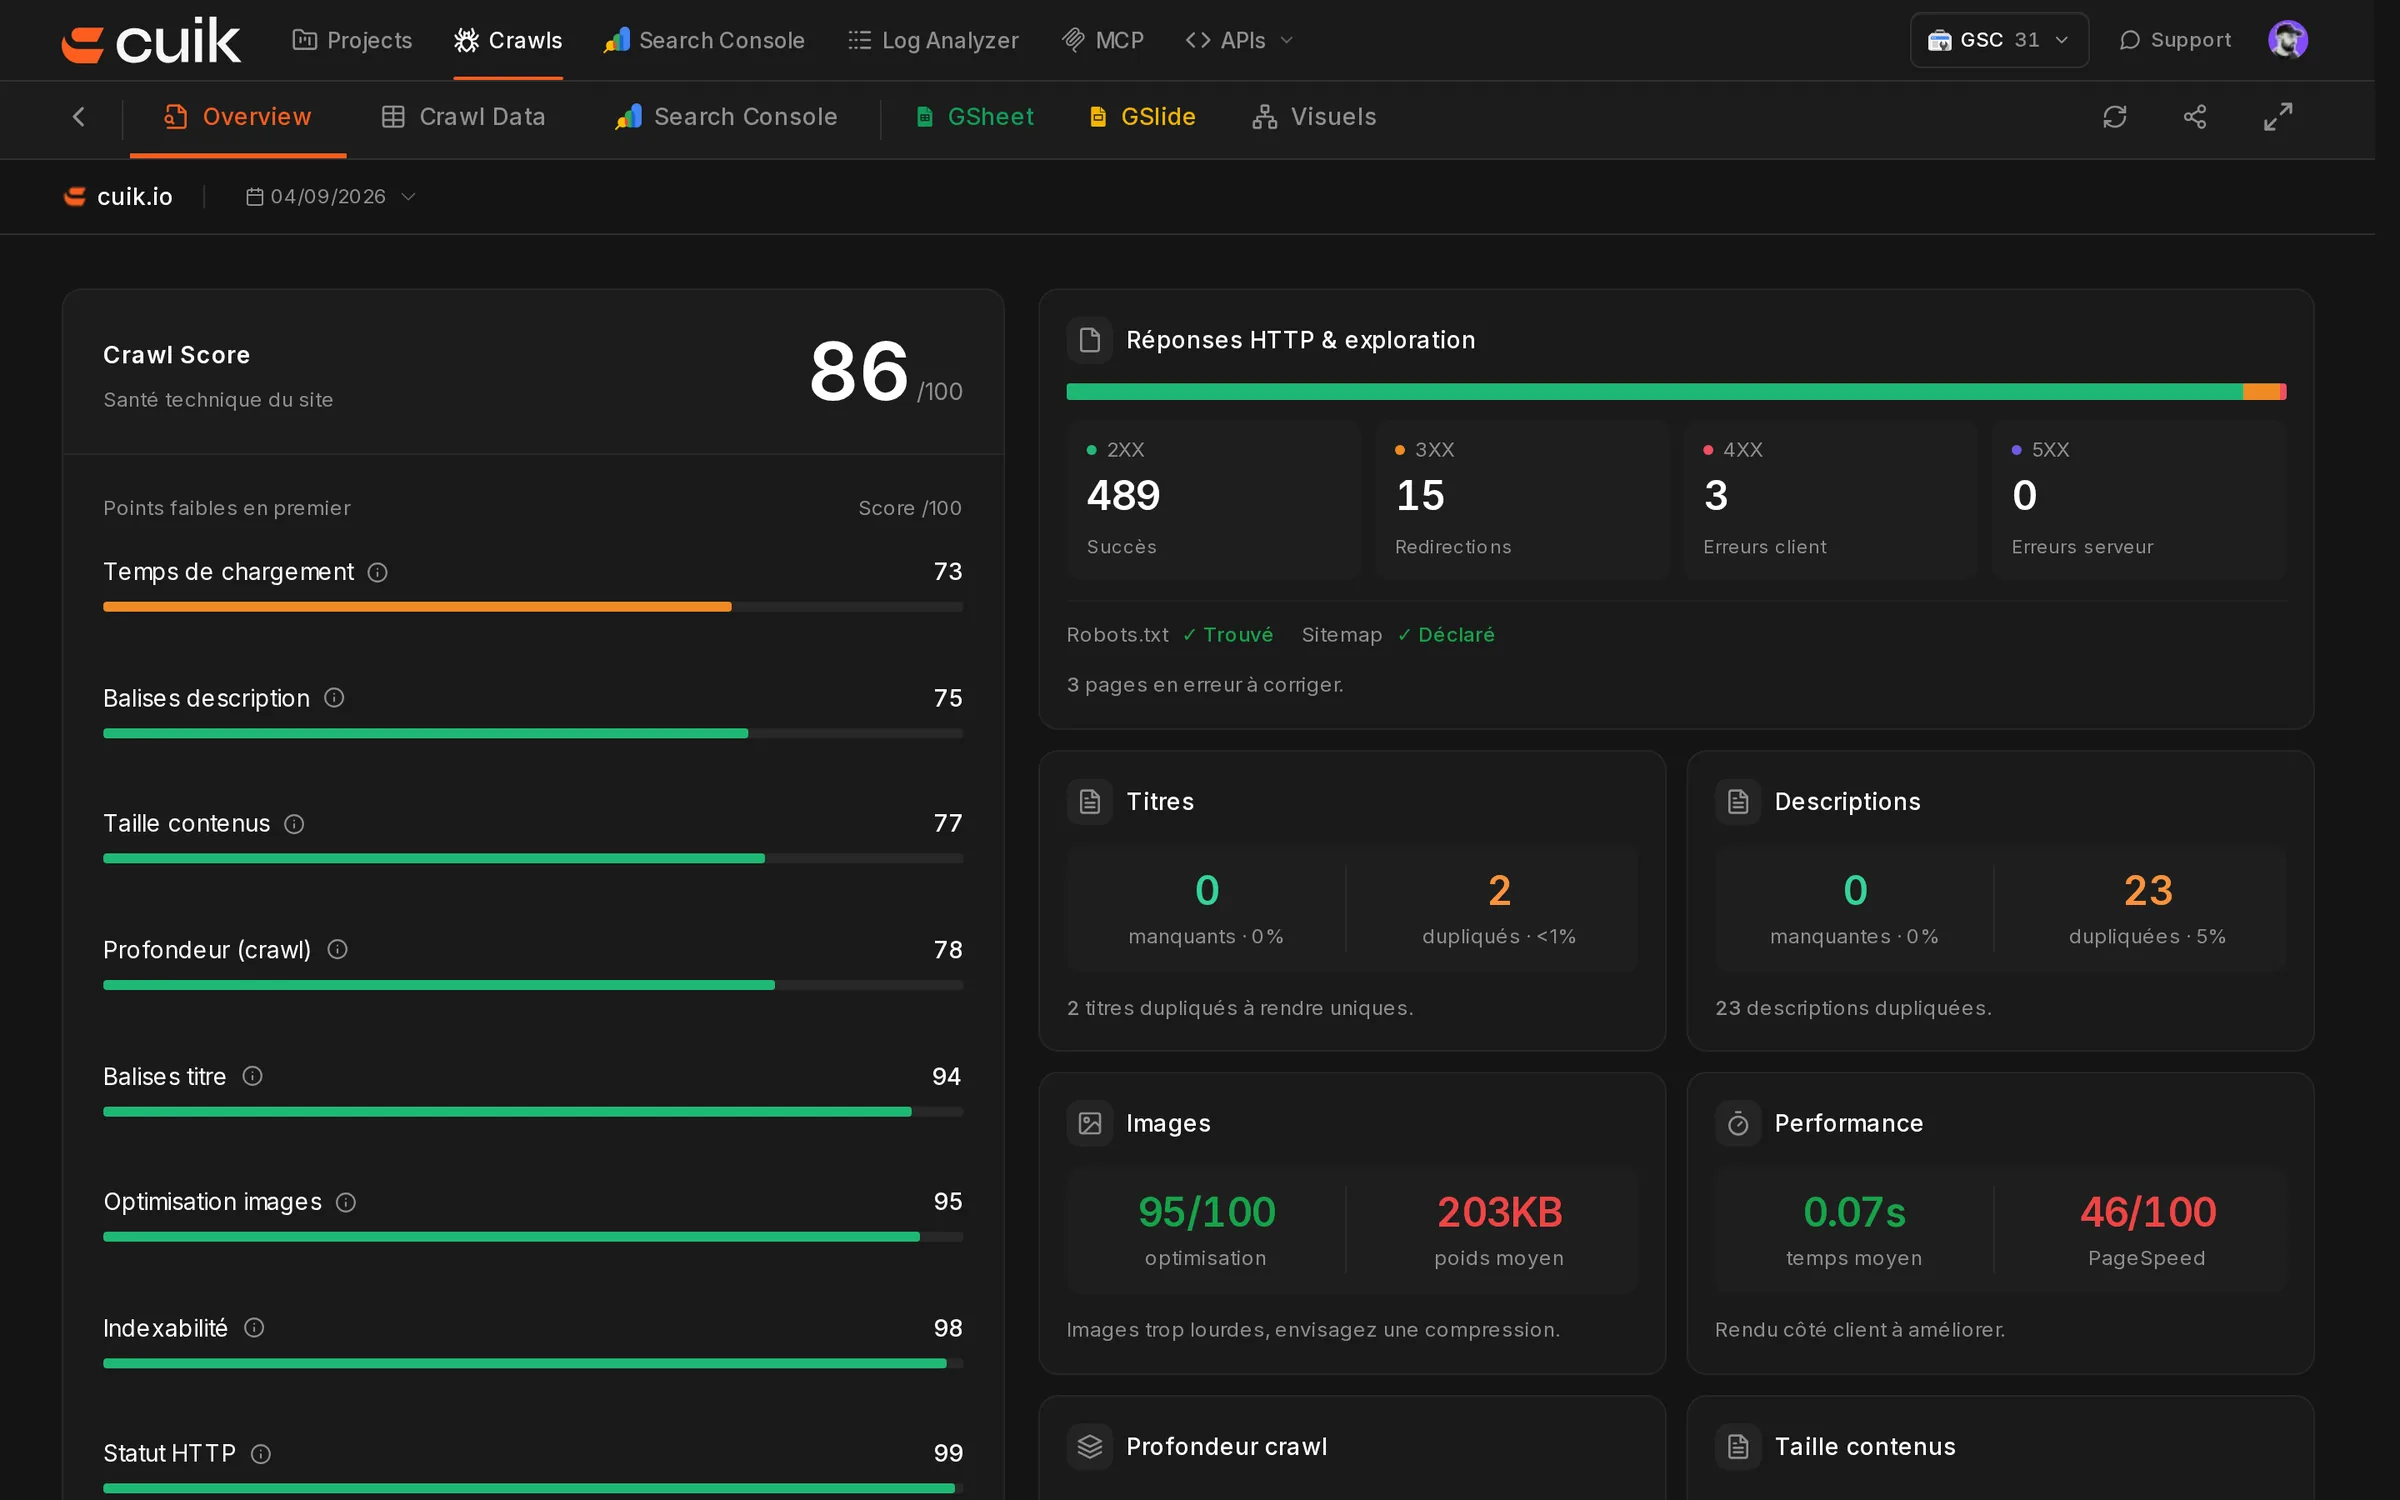2400x1500 pixels.
Task: Open MCP in top navigation
Action: (x=1103, y=40)
